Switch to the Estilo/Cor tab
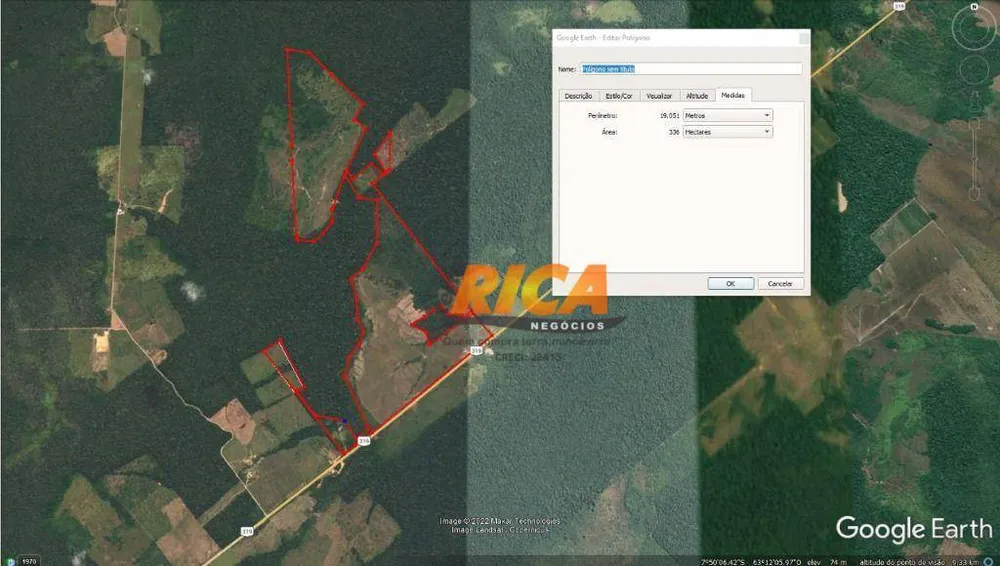 coord(619,96)
